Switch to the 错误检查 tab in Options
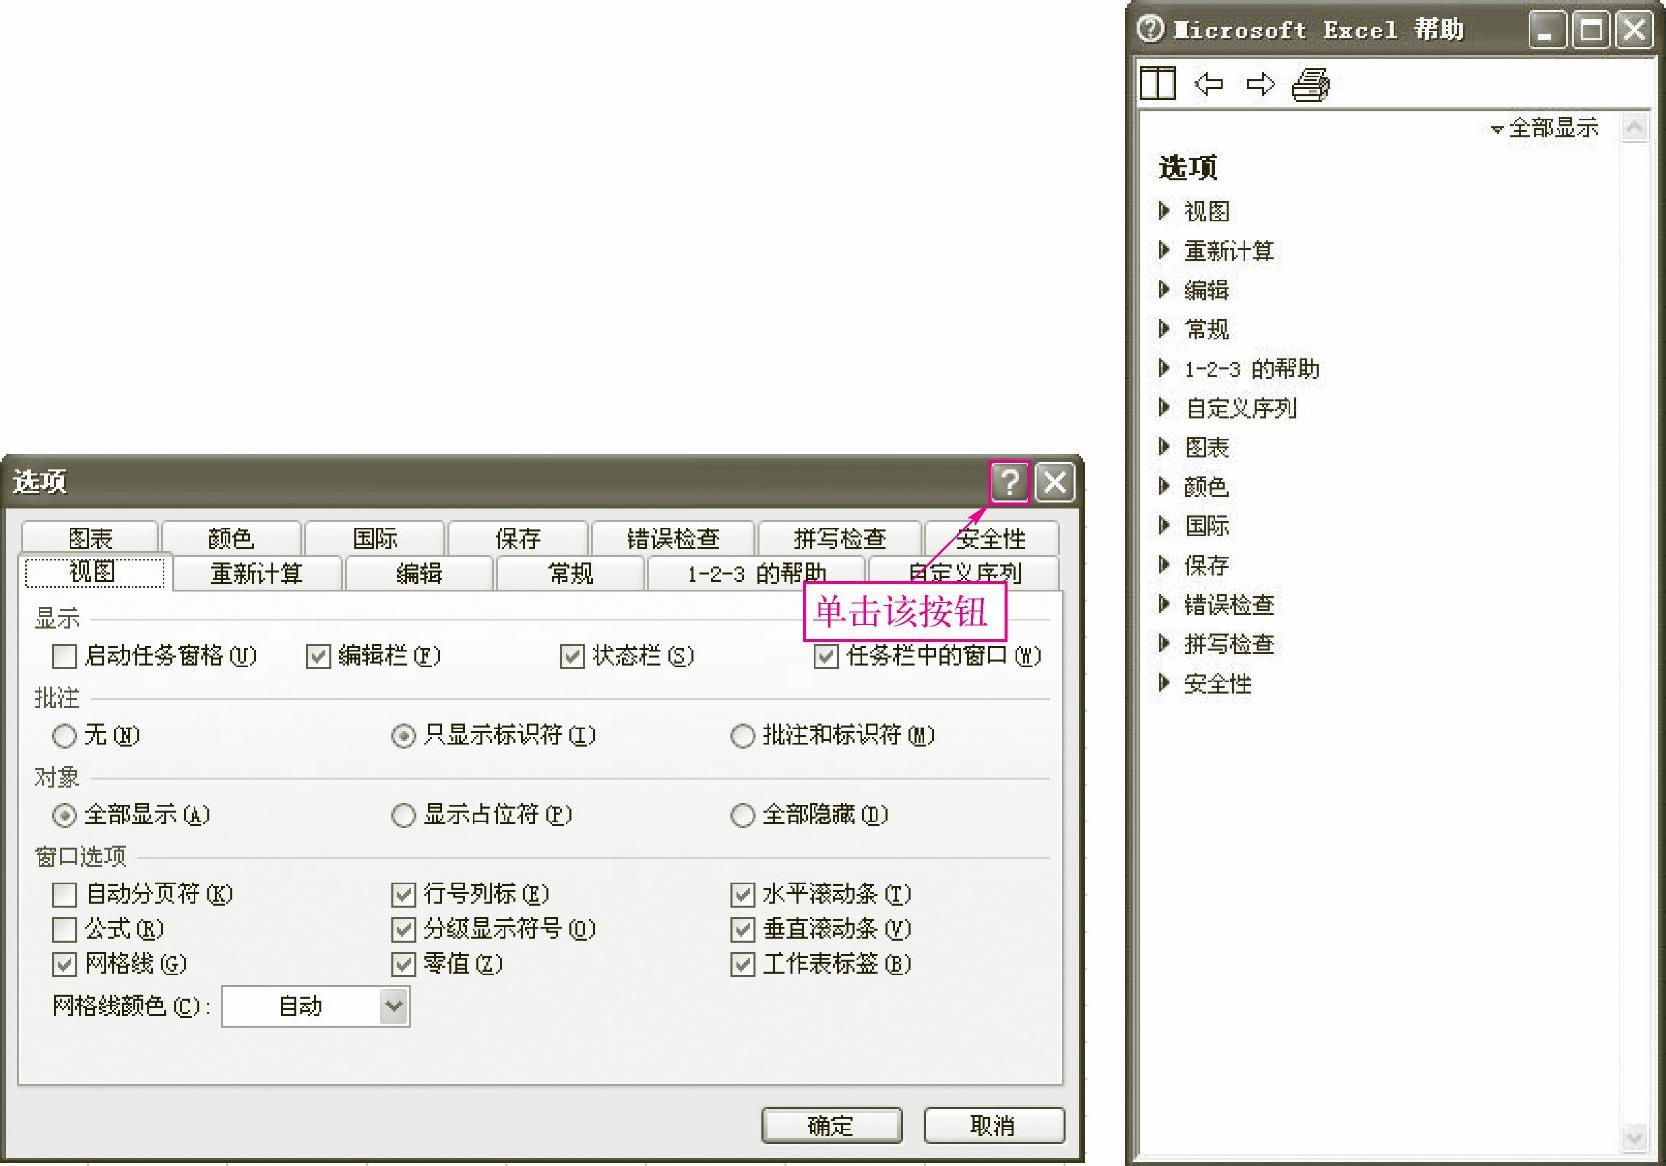The height and width of the screenshot is (1166, 1666). pyautogui.click(x=673, y=538)
